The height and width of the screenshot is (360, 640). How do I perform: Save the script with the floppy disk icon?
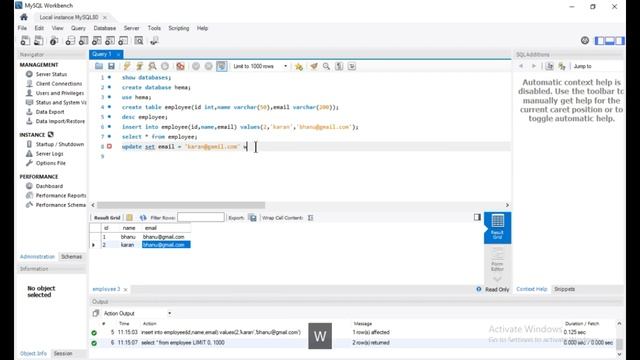point(111,66)
